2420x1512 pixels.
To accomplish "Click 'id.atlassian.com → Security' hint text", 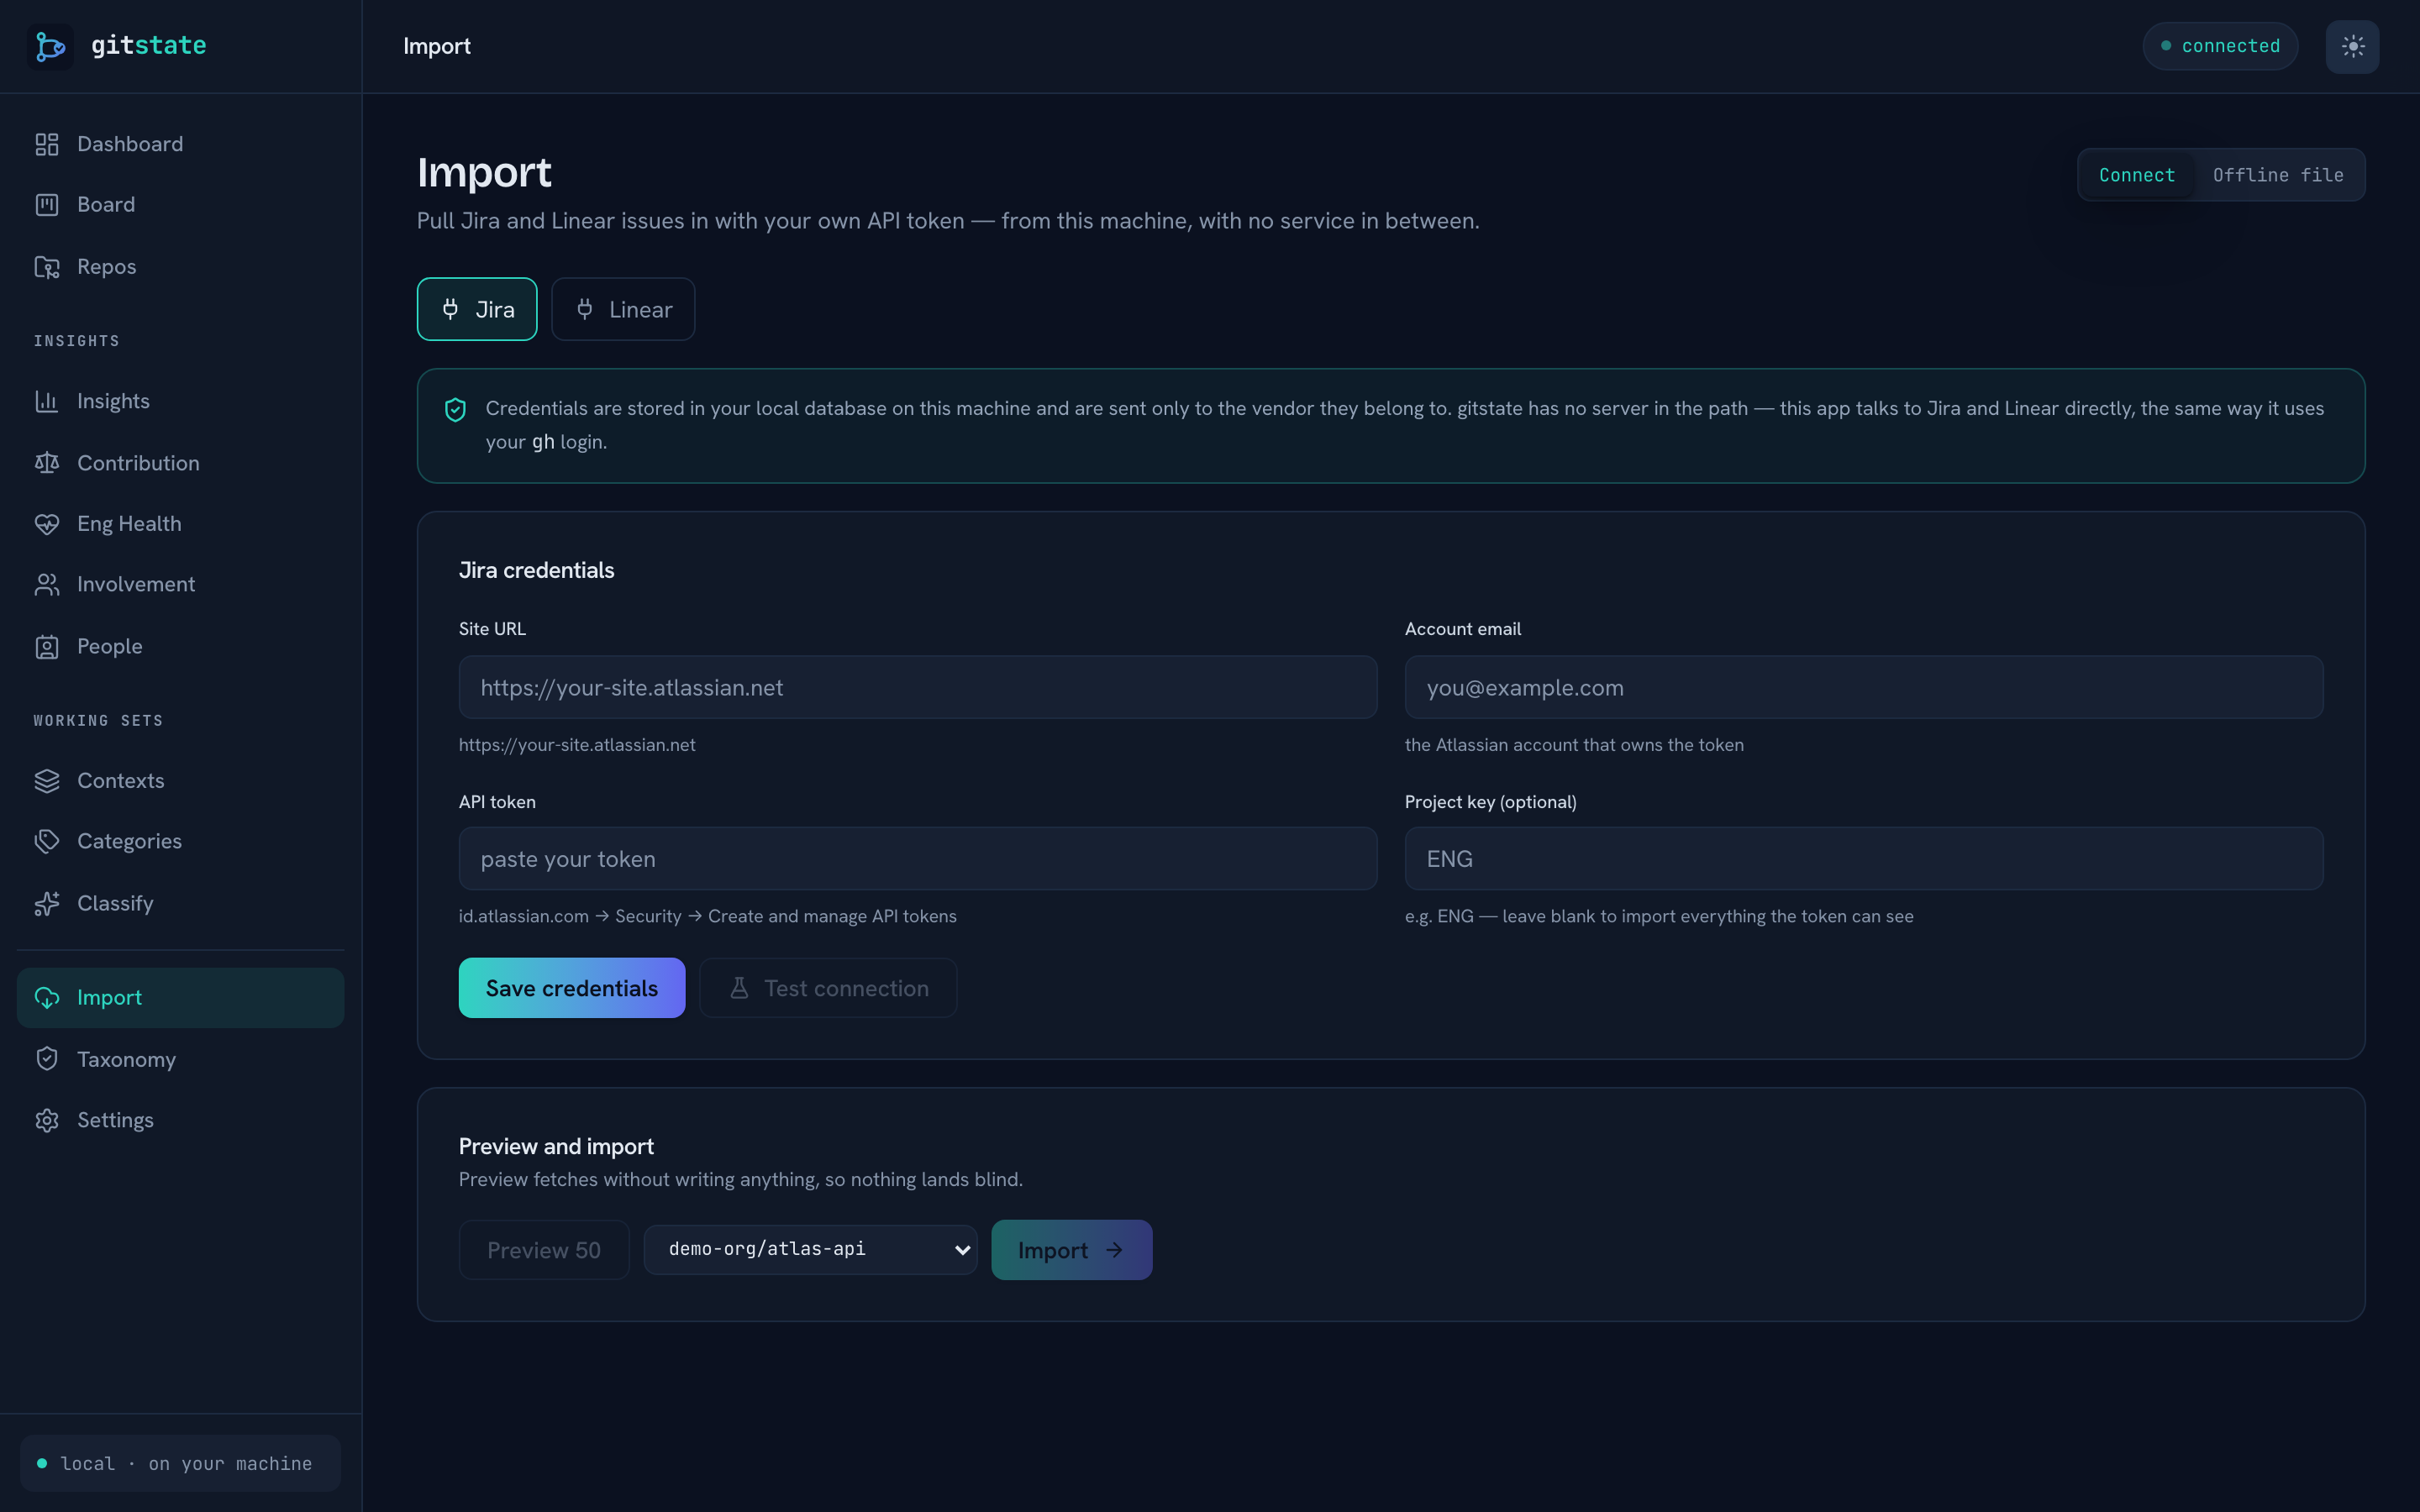I will [708, 916].
